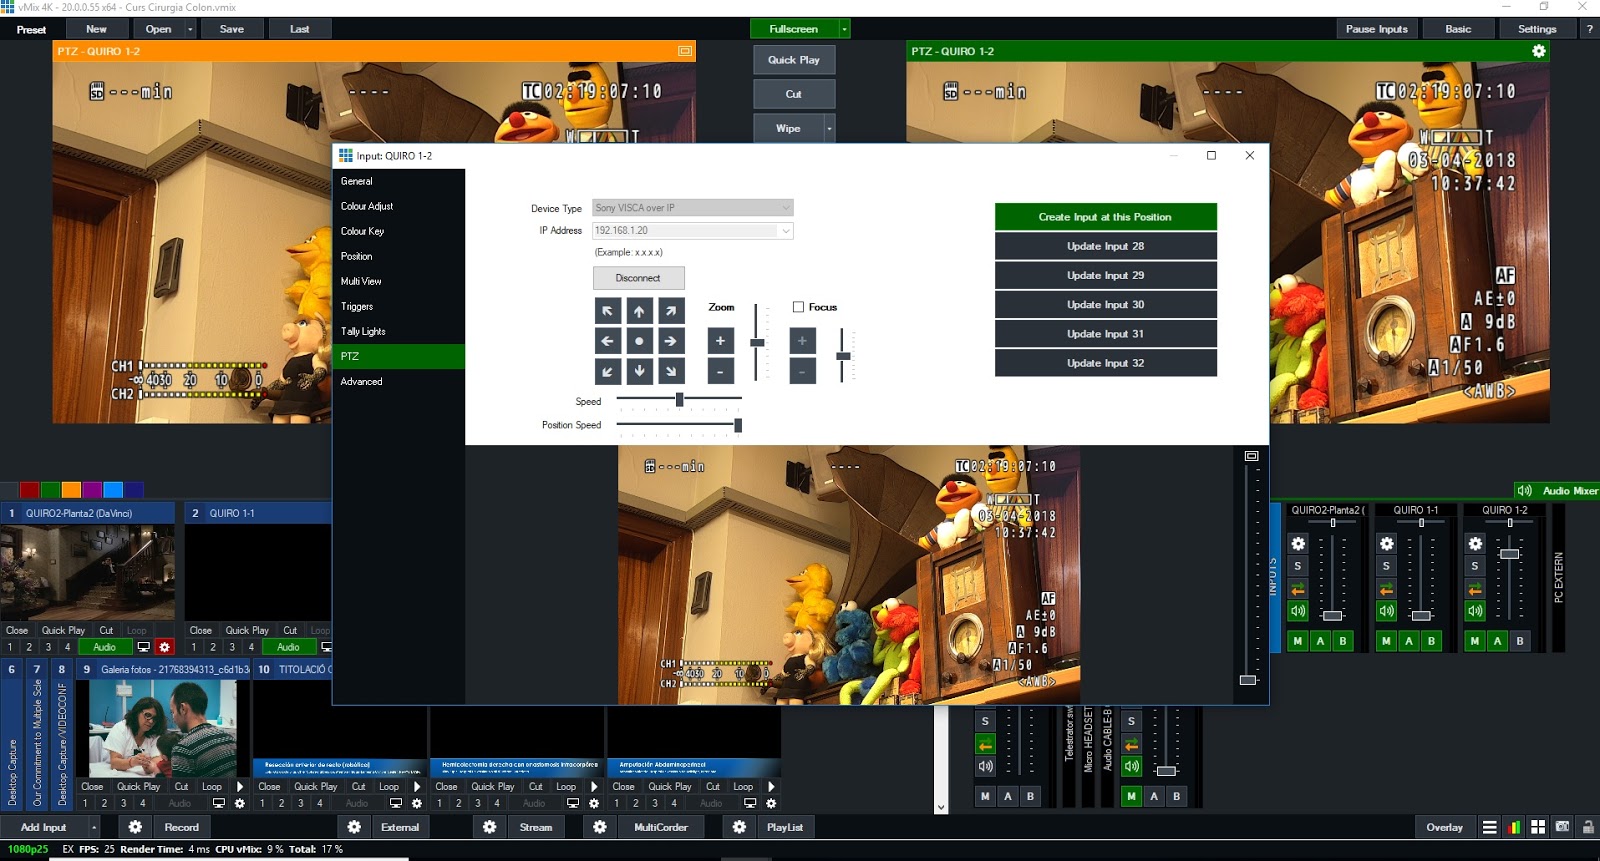
Task: Expand the Open preset dropdown arrow
Action: pos(190,29)
